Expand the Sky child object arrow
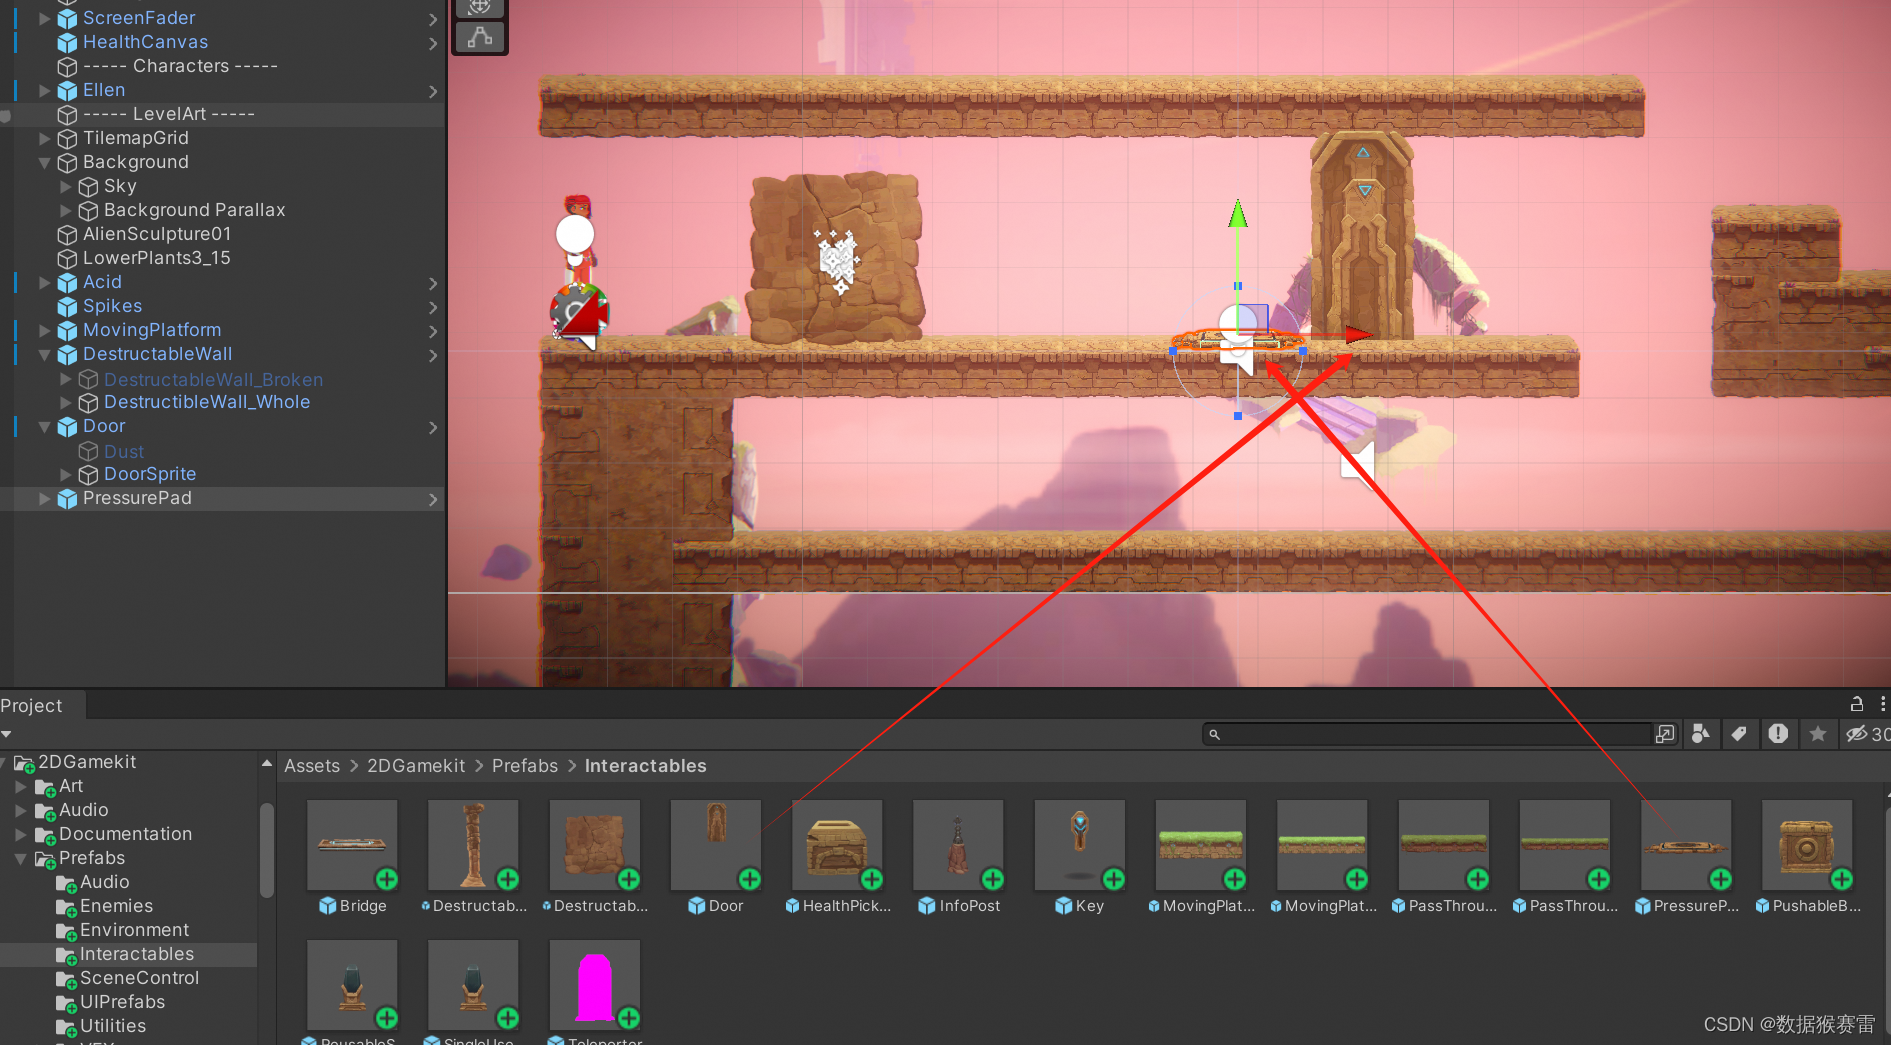 pos(65,186)
